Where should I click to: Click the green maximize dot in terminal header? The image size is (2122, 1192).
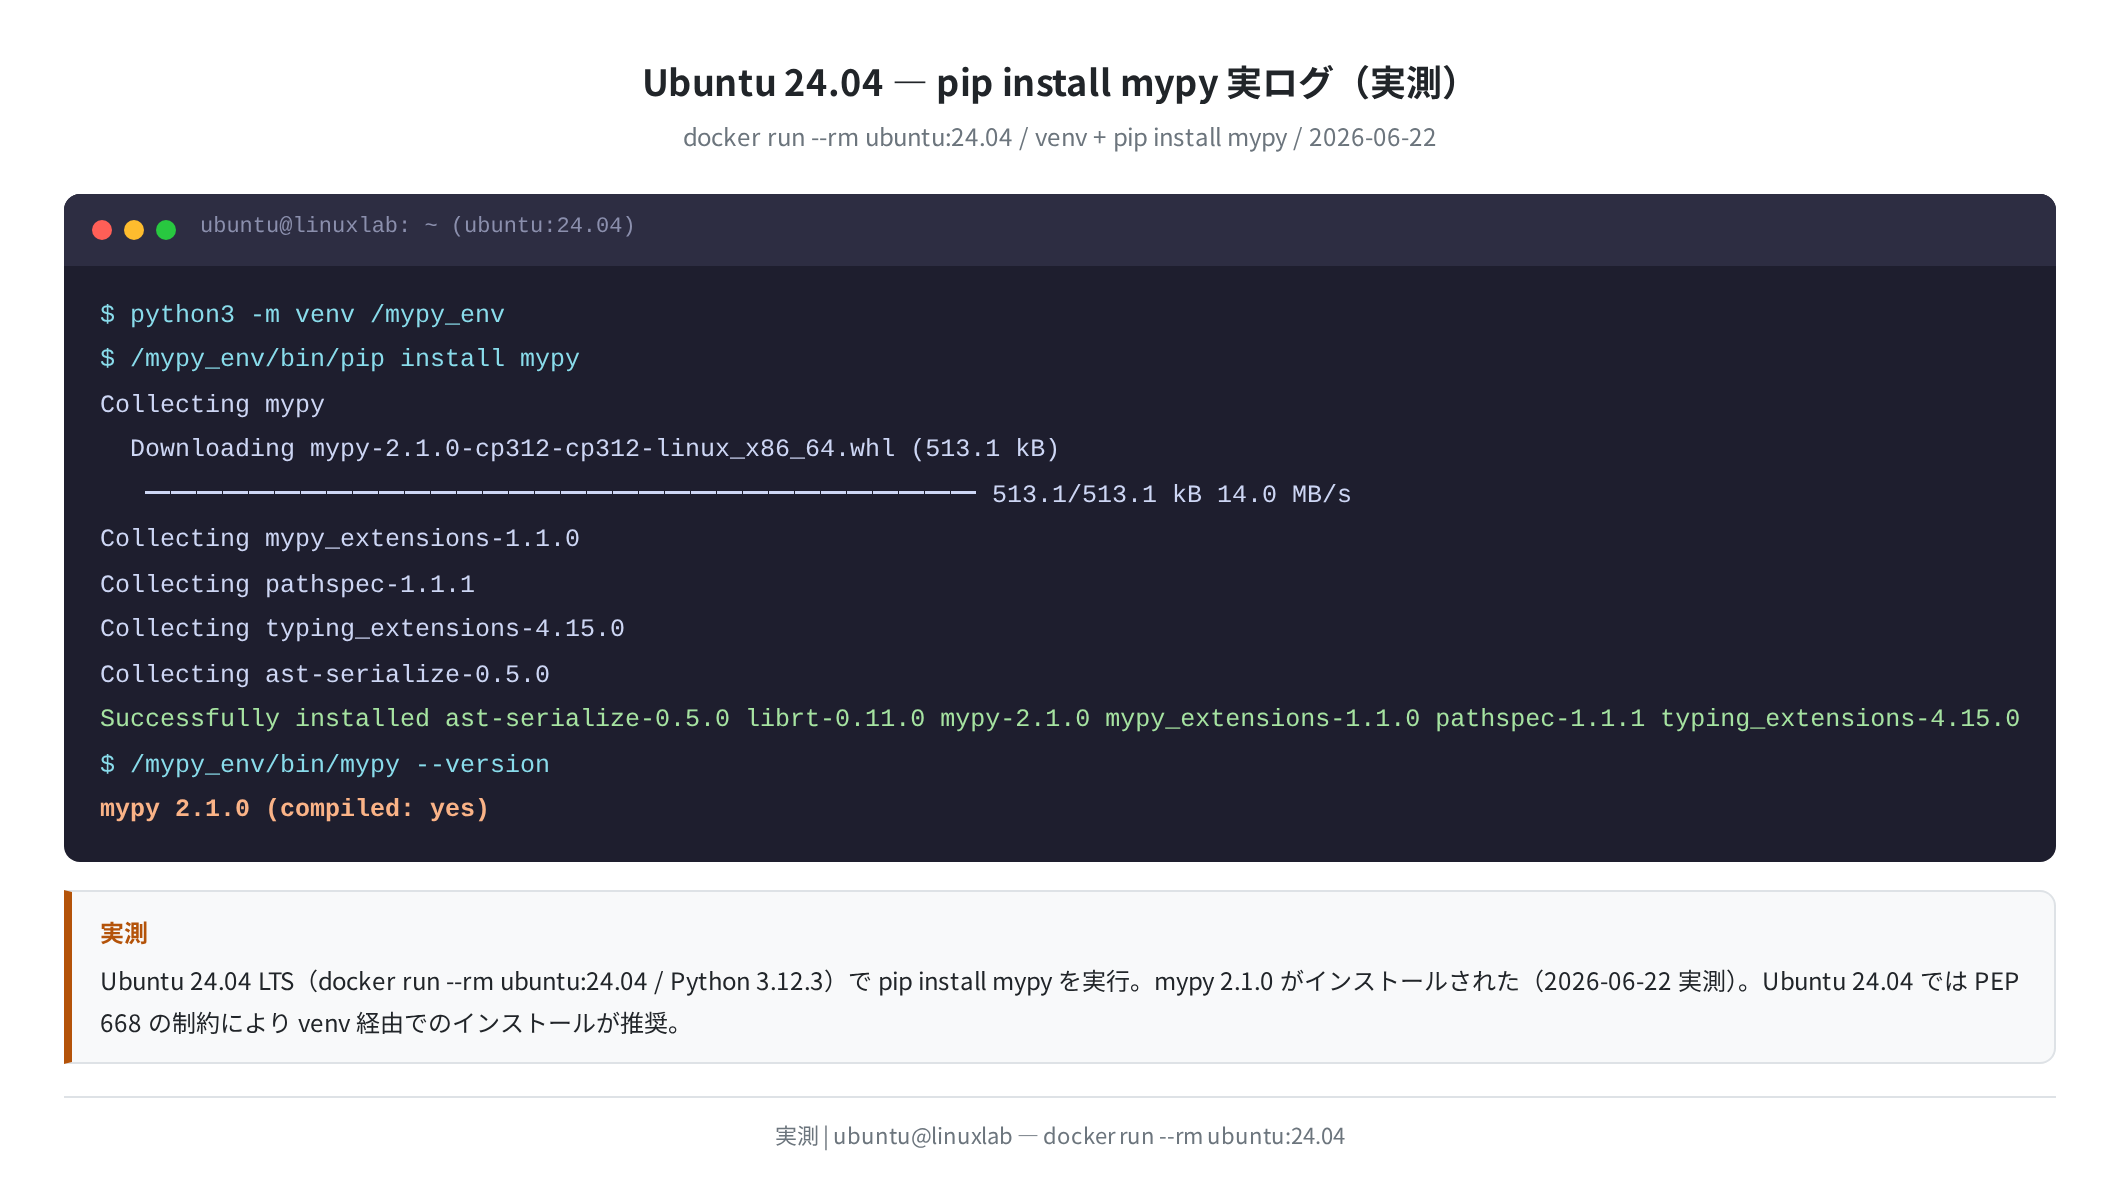click(x=166, y=230)
